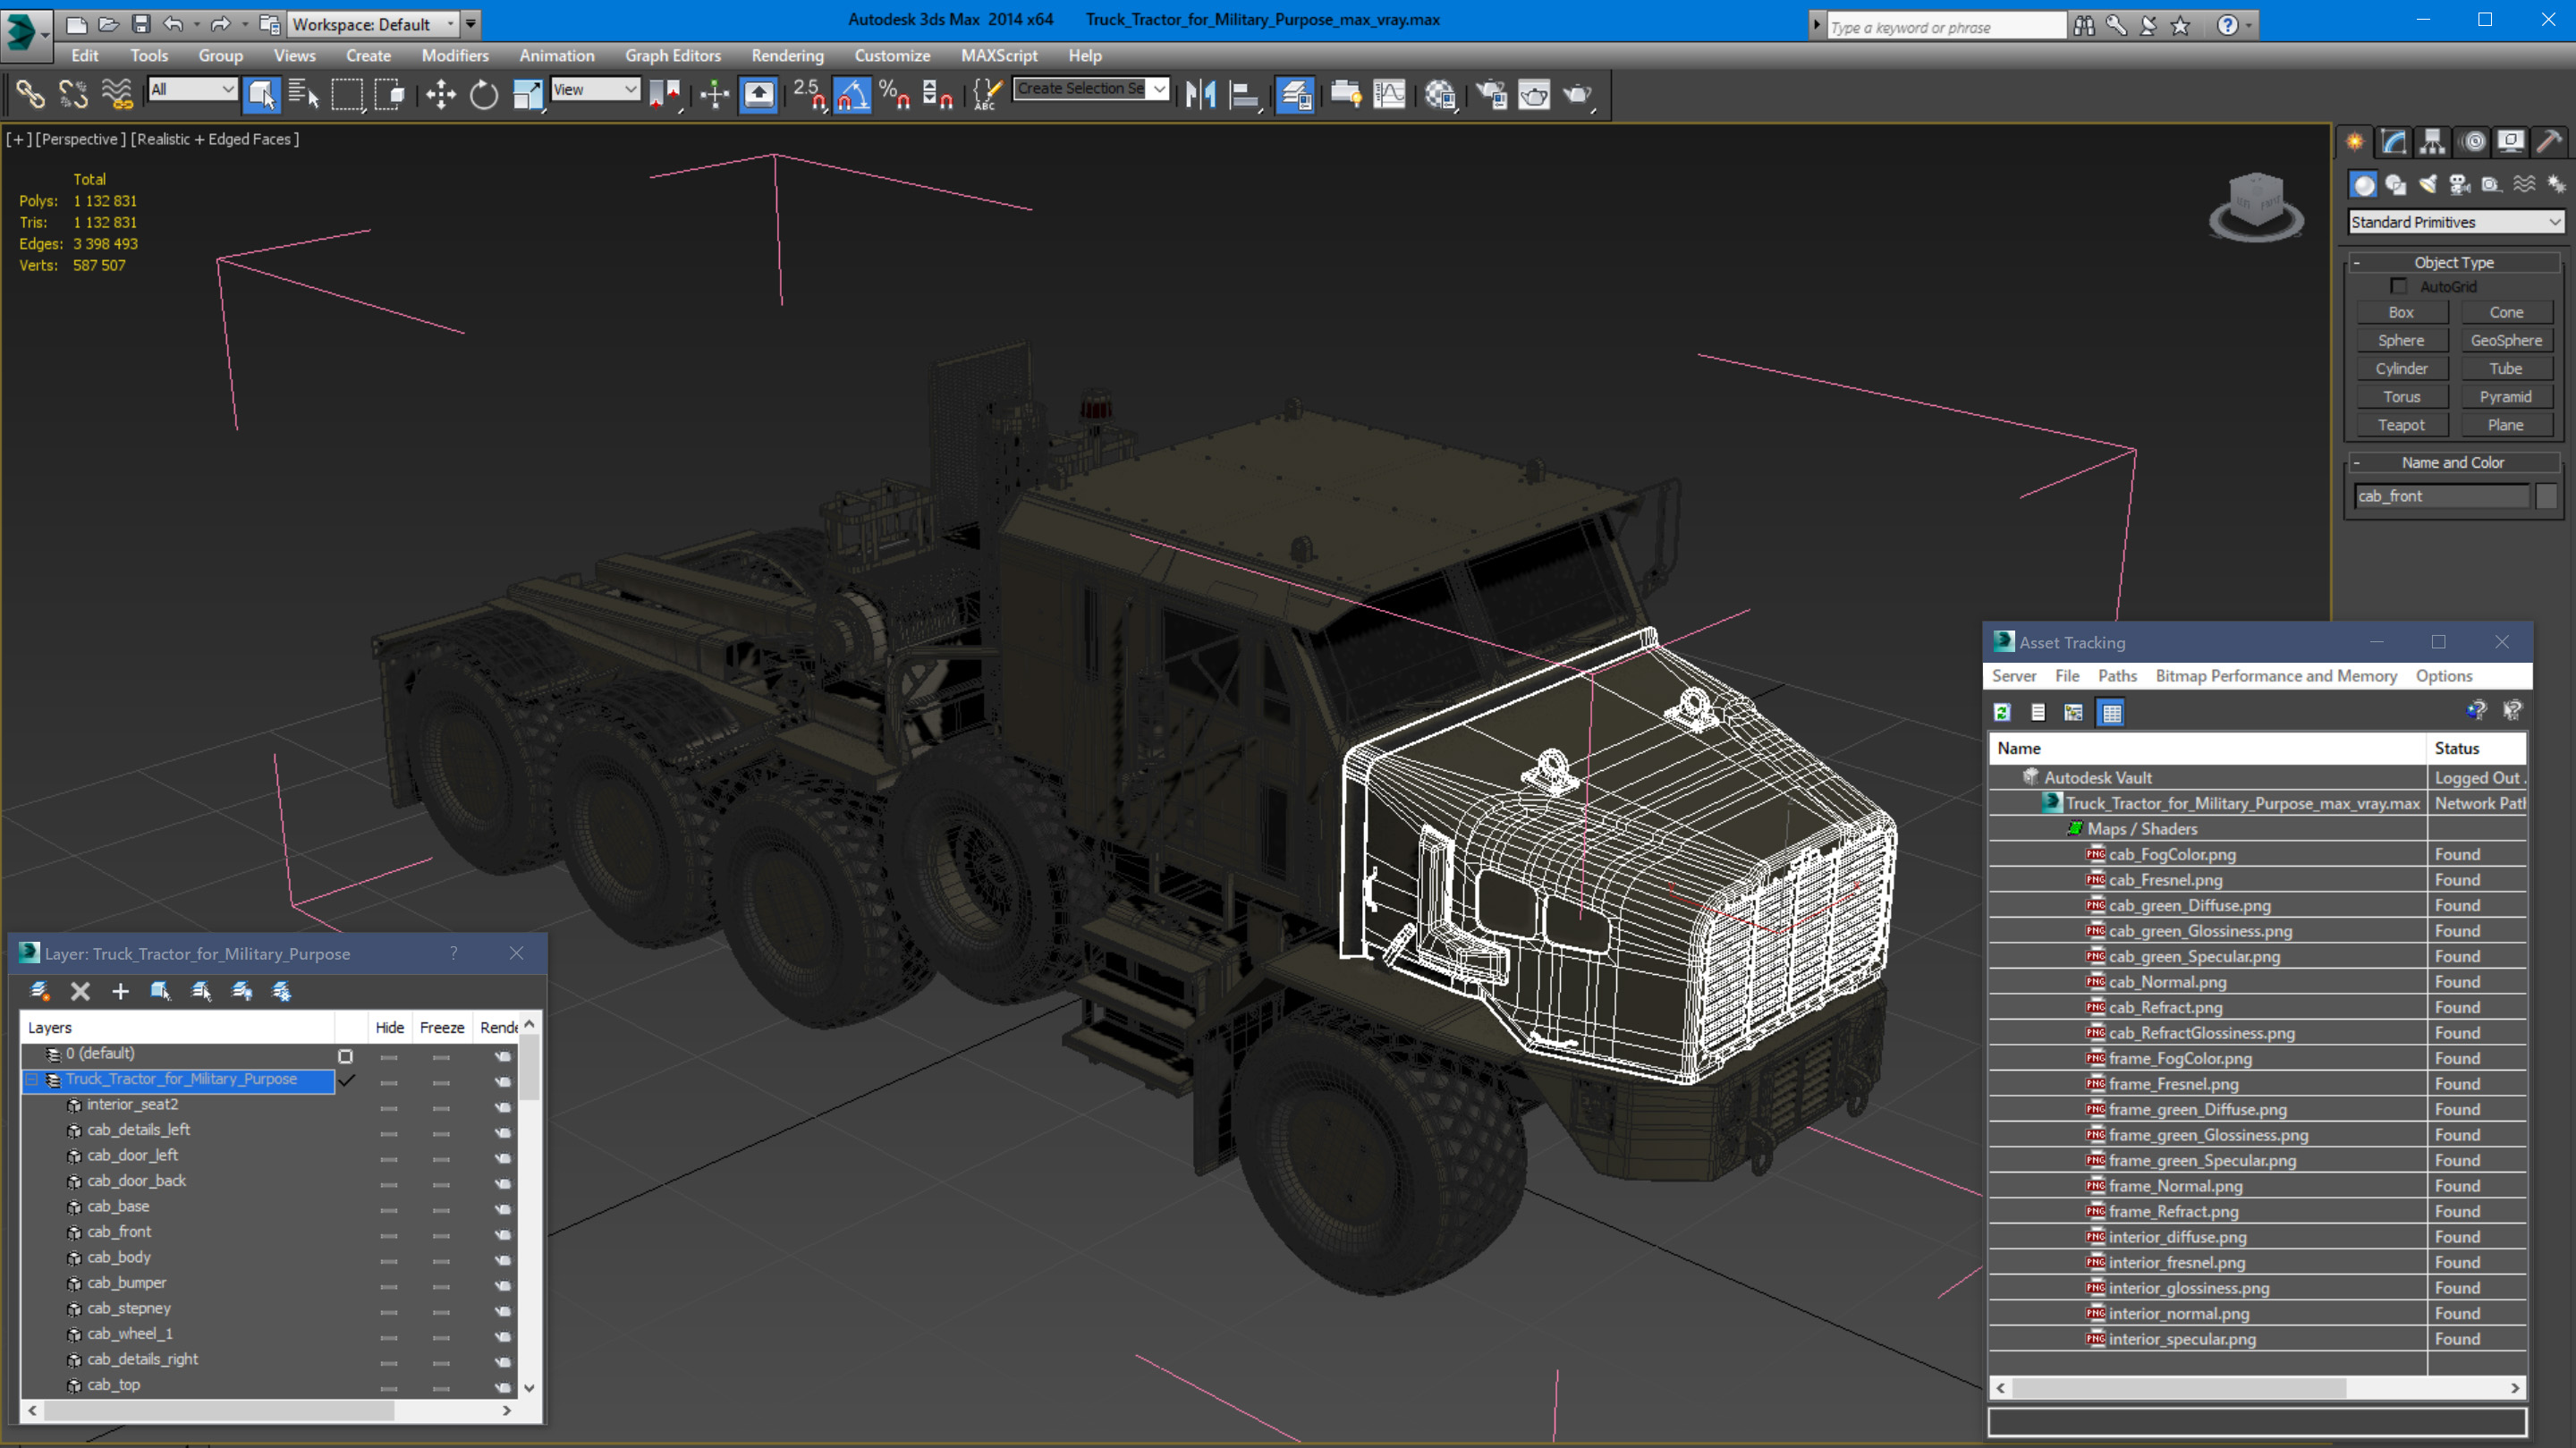Open Paths menu in Asset Tracking
The height and width of the screenshot is (1448, 2576).
click(2117, 676)
